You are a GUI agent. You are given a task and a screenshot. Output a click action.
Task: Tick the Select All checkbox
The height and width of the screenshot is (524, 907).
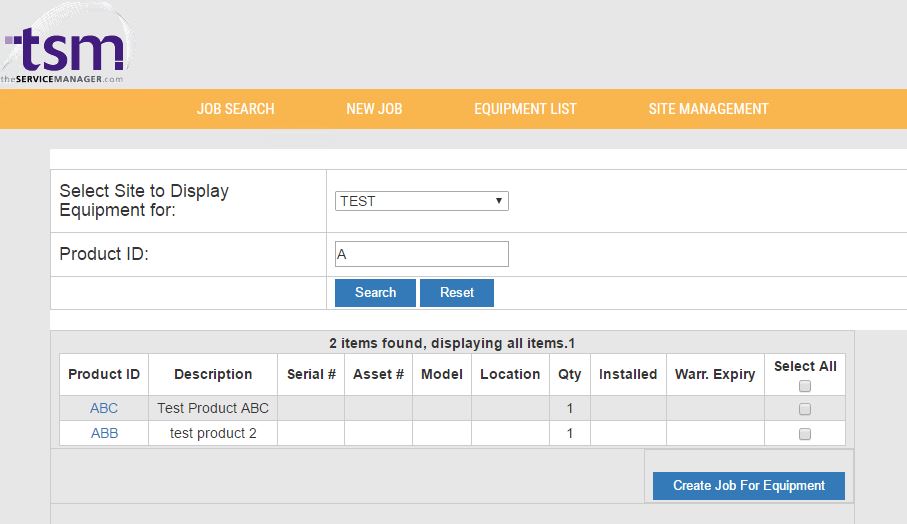(805, 386)
